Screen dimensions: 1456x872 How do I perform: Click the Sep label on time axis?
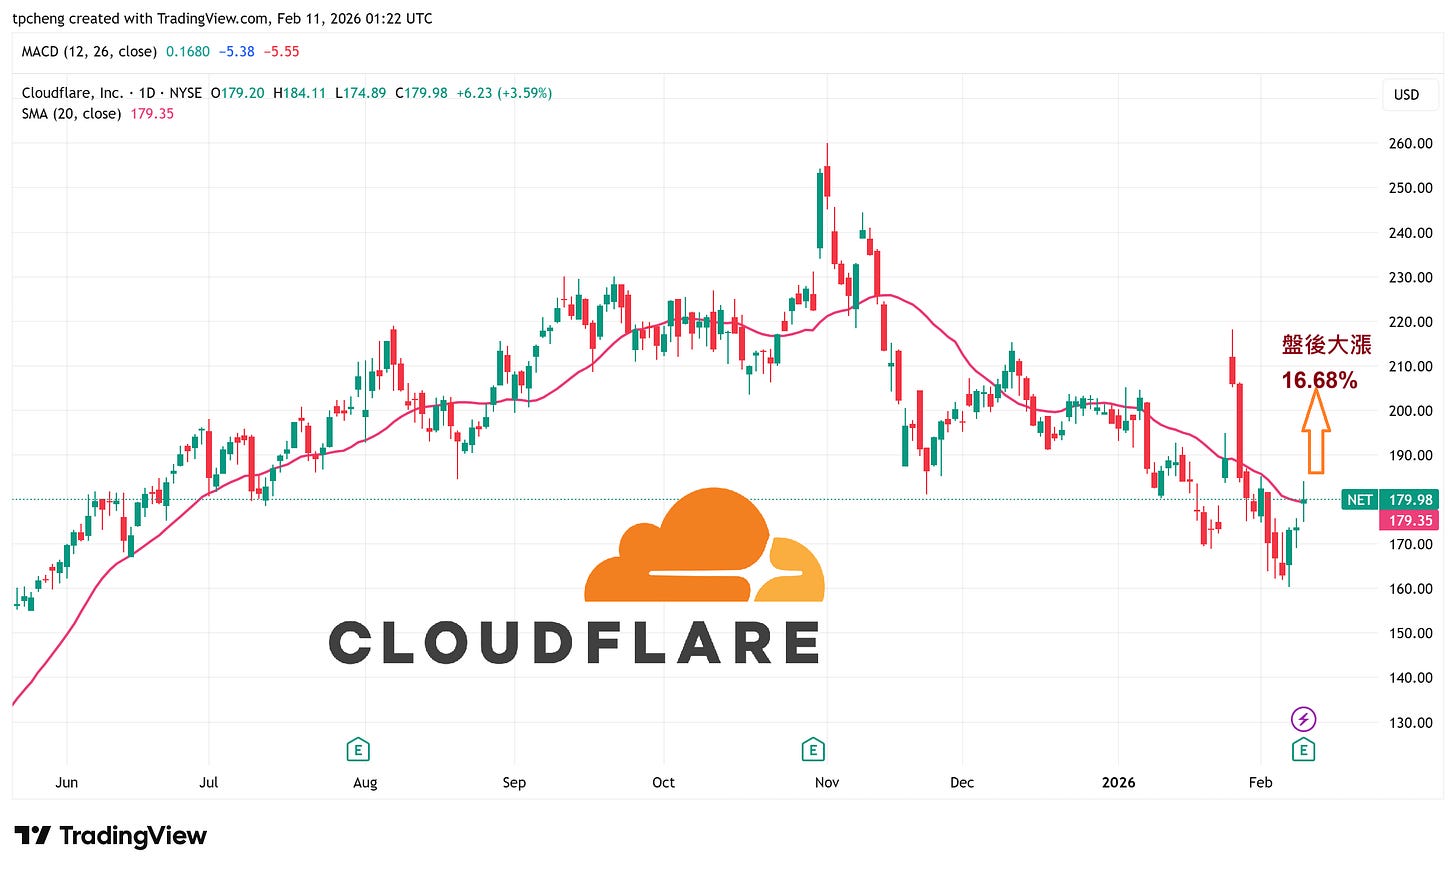(514, 783)
